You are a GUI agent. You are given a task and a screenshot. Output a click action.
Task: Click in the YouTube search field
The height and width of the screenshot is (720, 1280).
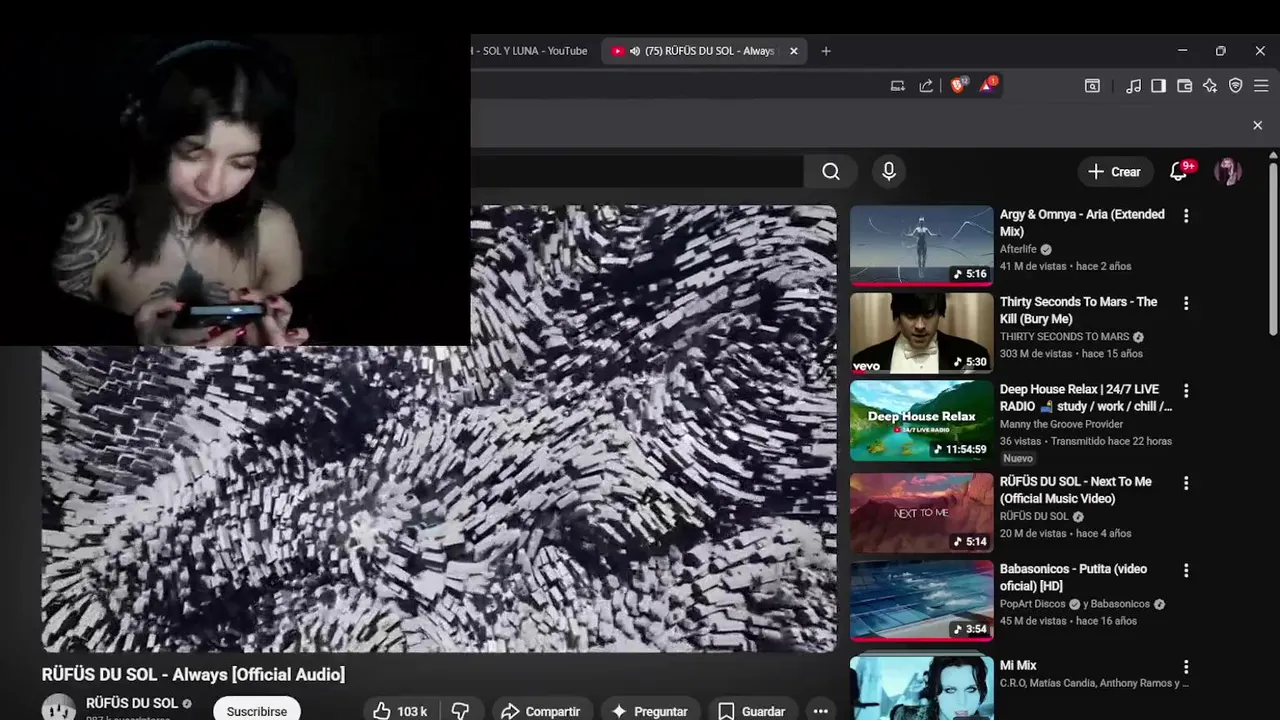[637, 172]
